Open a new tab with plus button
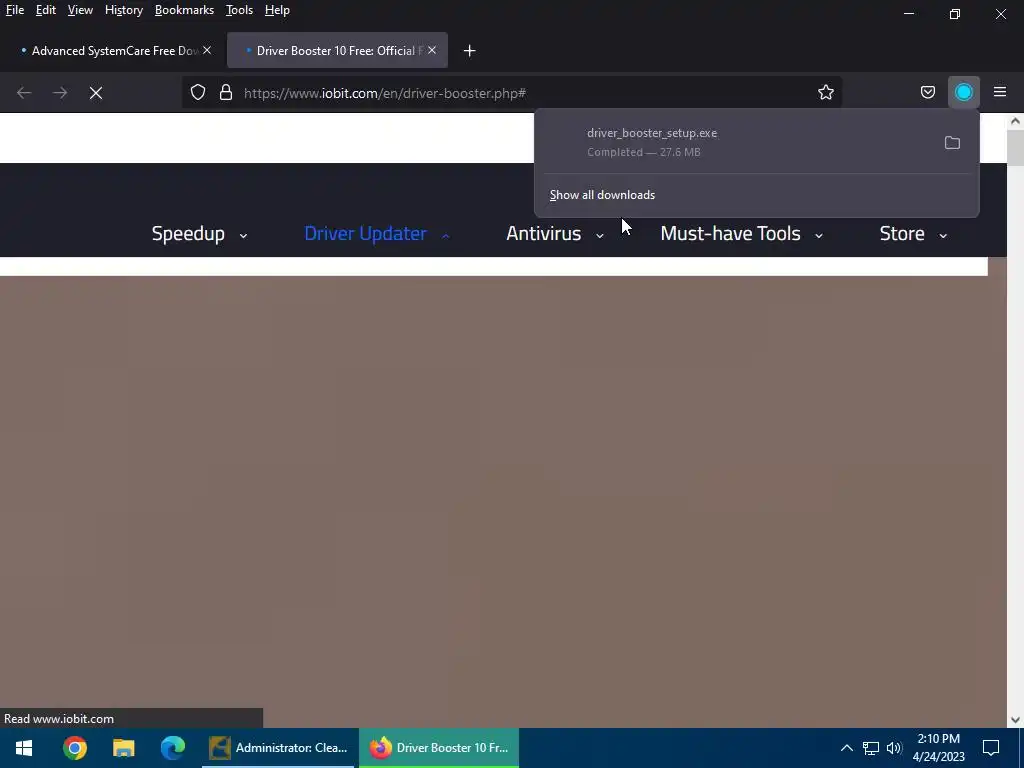The height and width of the screenshot is (768, 1024). click(469, 51)
